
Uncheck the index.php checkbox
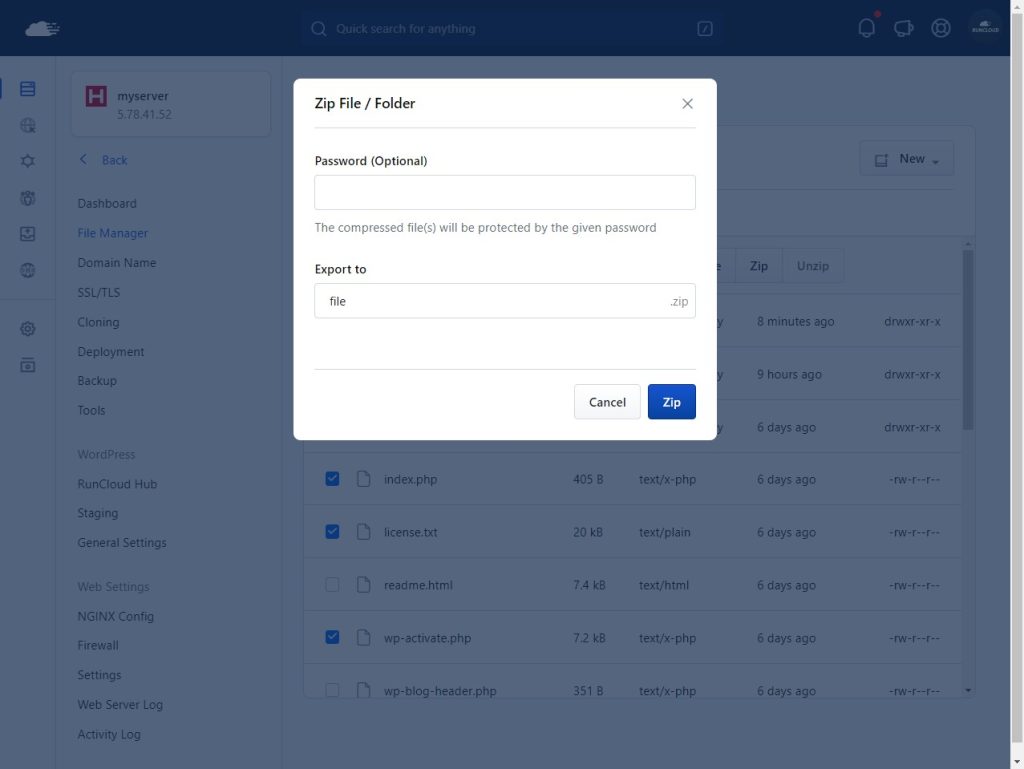(x=332, y=479)
